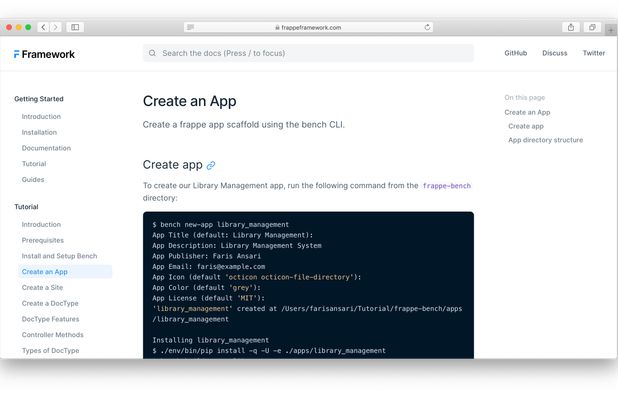Open the GitHub link in the header
This screenshot has width=618, height=394.
pos(516,53)
